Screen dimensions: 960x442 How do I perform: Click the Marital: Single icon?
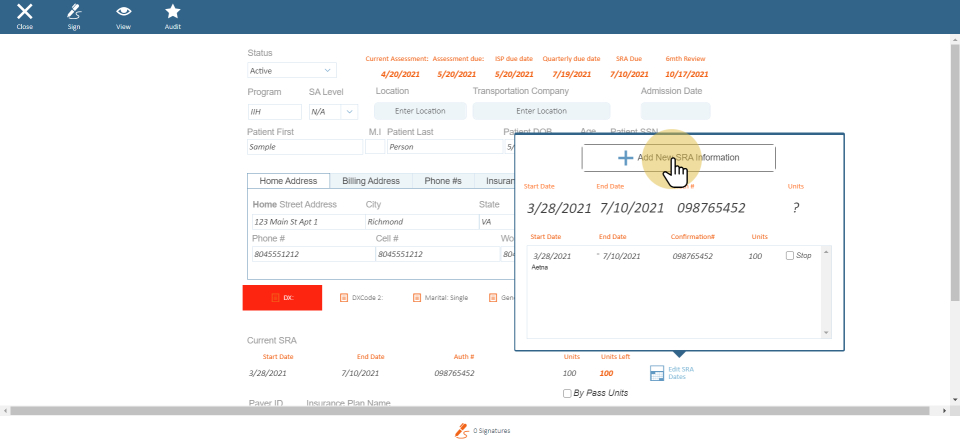coord(417,297)
